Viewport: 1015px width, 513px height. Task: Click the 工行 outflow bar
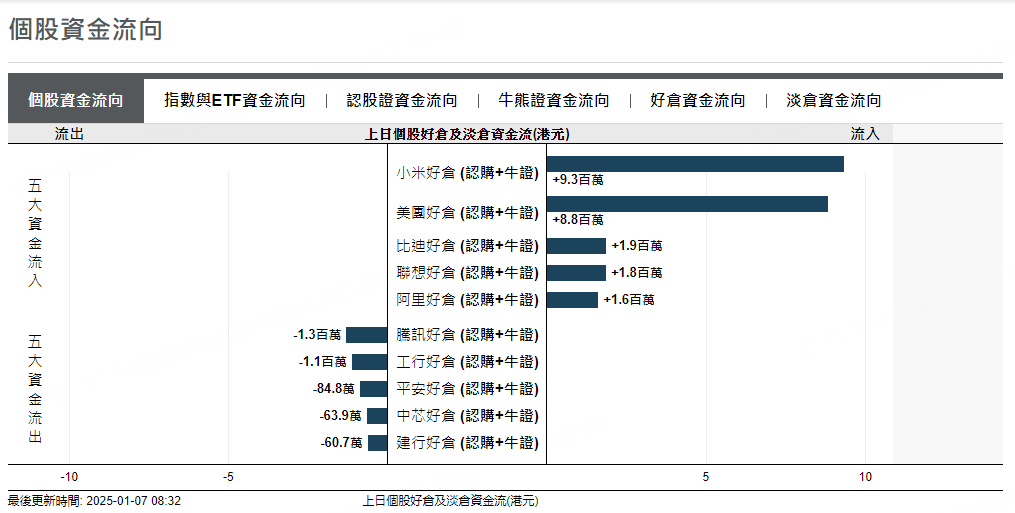[x=370, y=362]
